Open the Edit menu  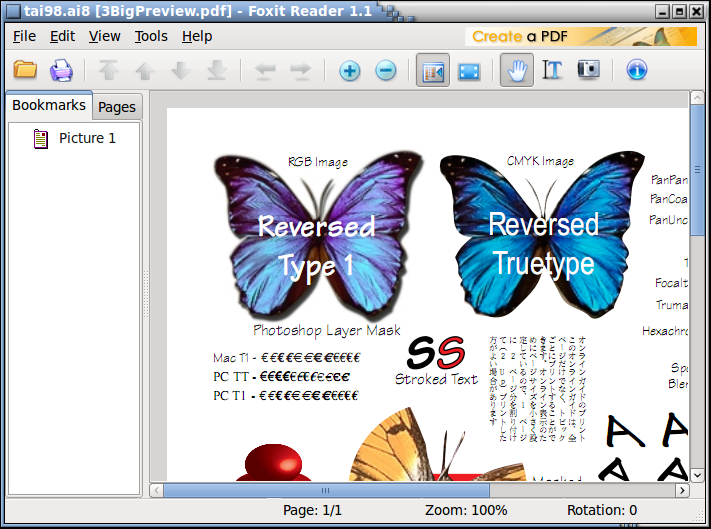point(62,36)
